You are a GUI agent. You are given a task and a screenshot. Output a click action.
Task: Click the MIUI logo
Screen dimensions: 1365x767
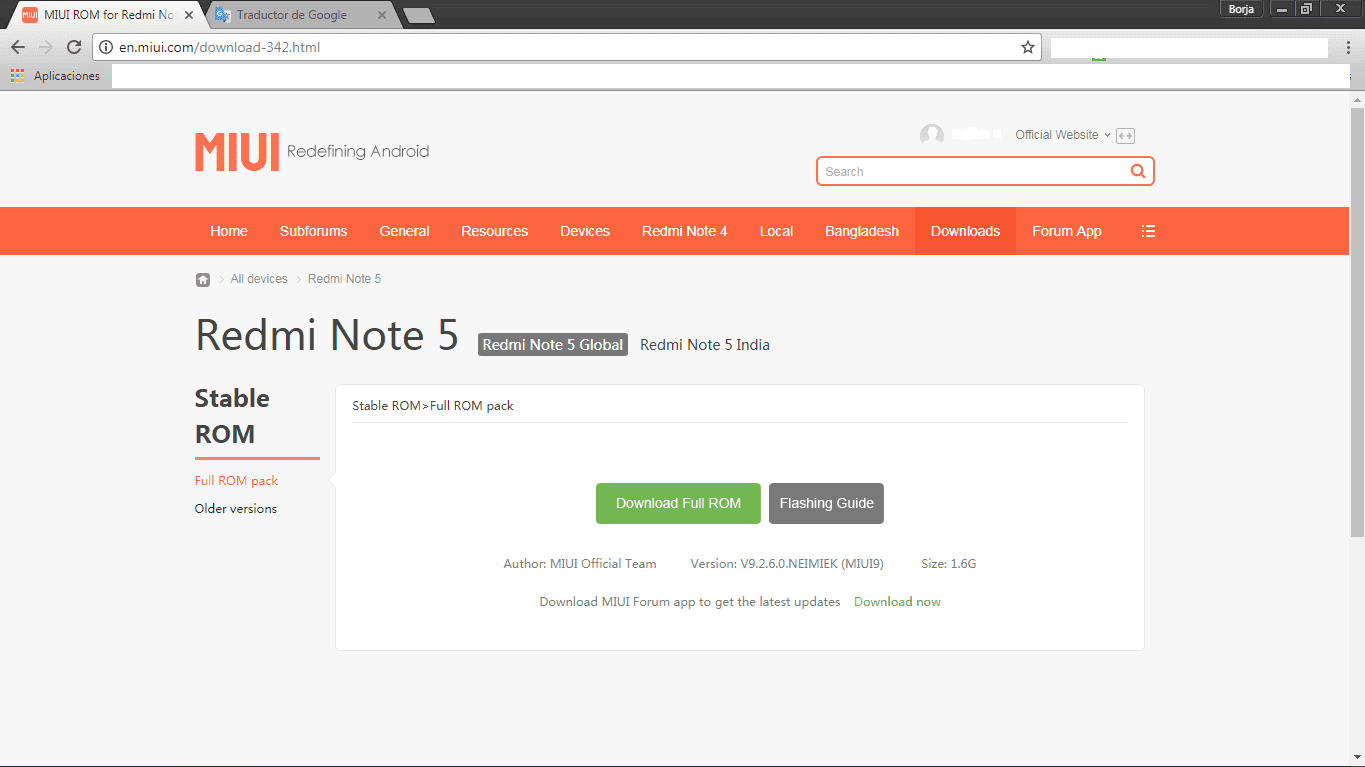click(x=237, y=152)
